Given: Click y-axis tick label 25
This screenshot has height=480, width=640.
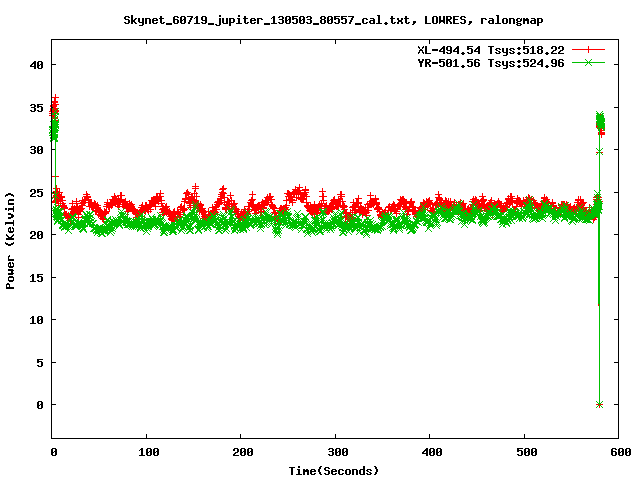Looking at the screenshot, I should click(x=36, y=193).
